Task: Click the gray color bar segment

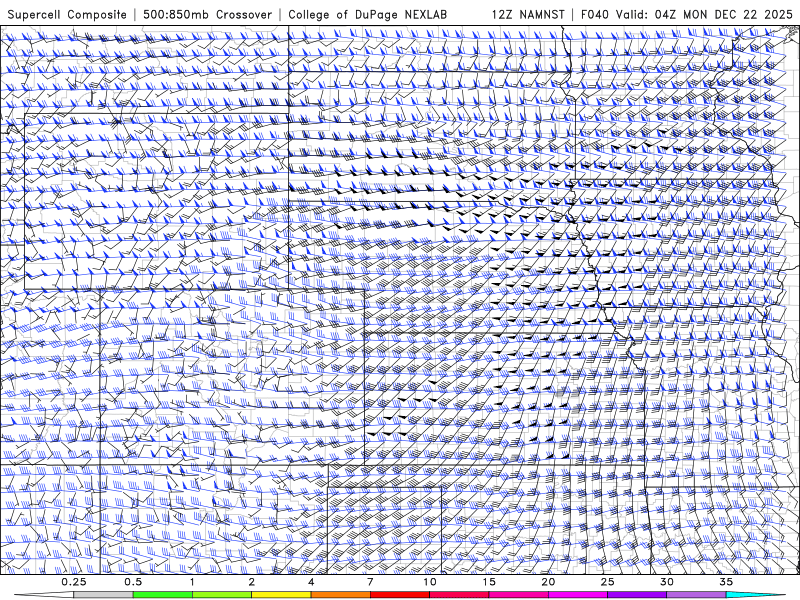Action: click(x=104, y=595)
